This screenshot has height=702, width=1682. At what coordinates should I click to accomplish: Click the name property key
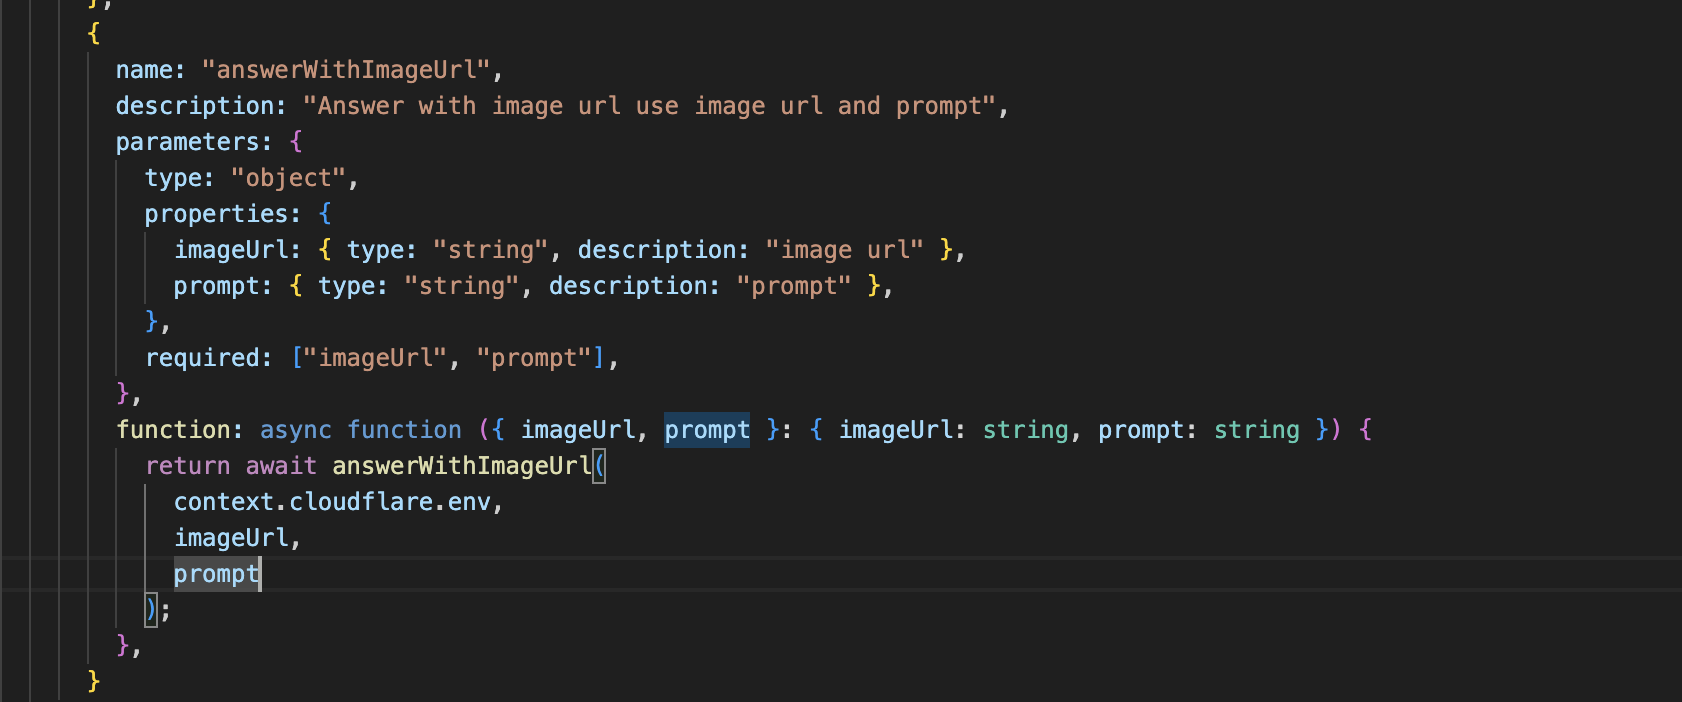pos(144,70)
